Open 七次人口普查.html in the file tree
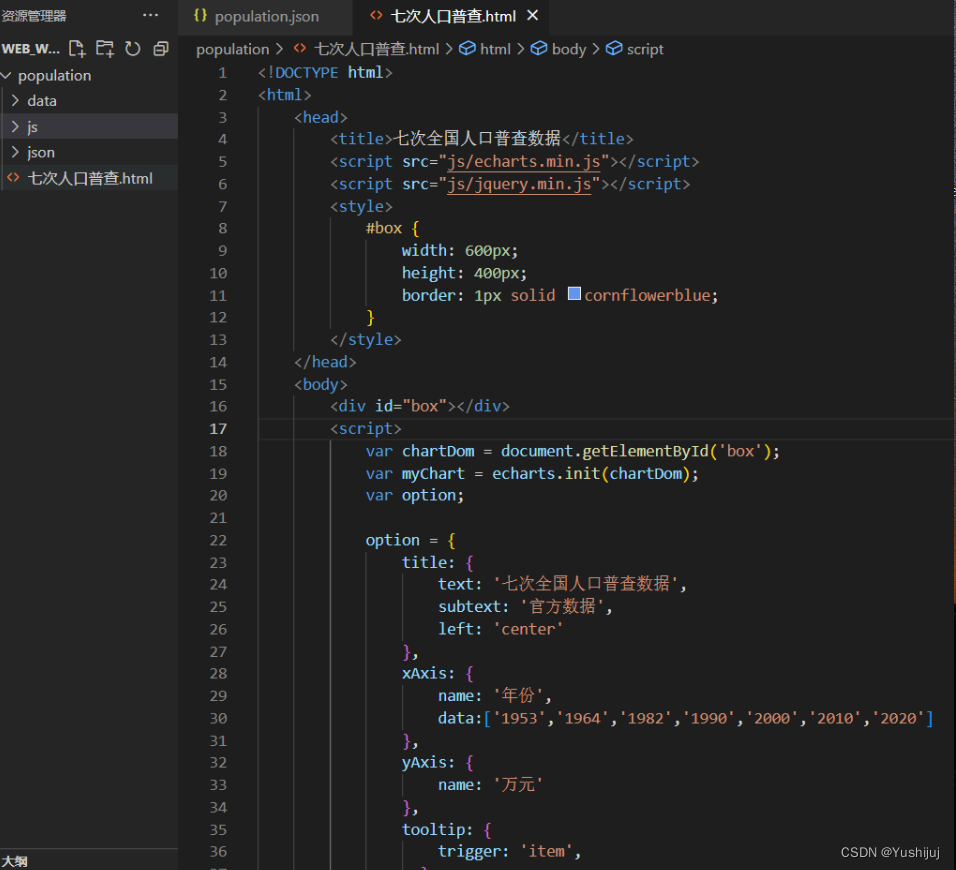The image size is (956, 870). point(90,178)
